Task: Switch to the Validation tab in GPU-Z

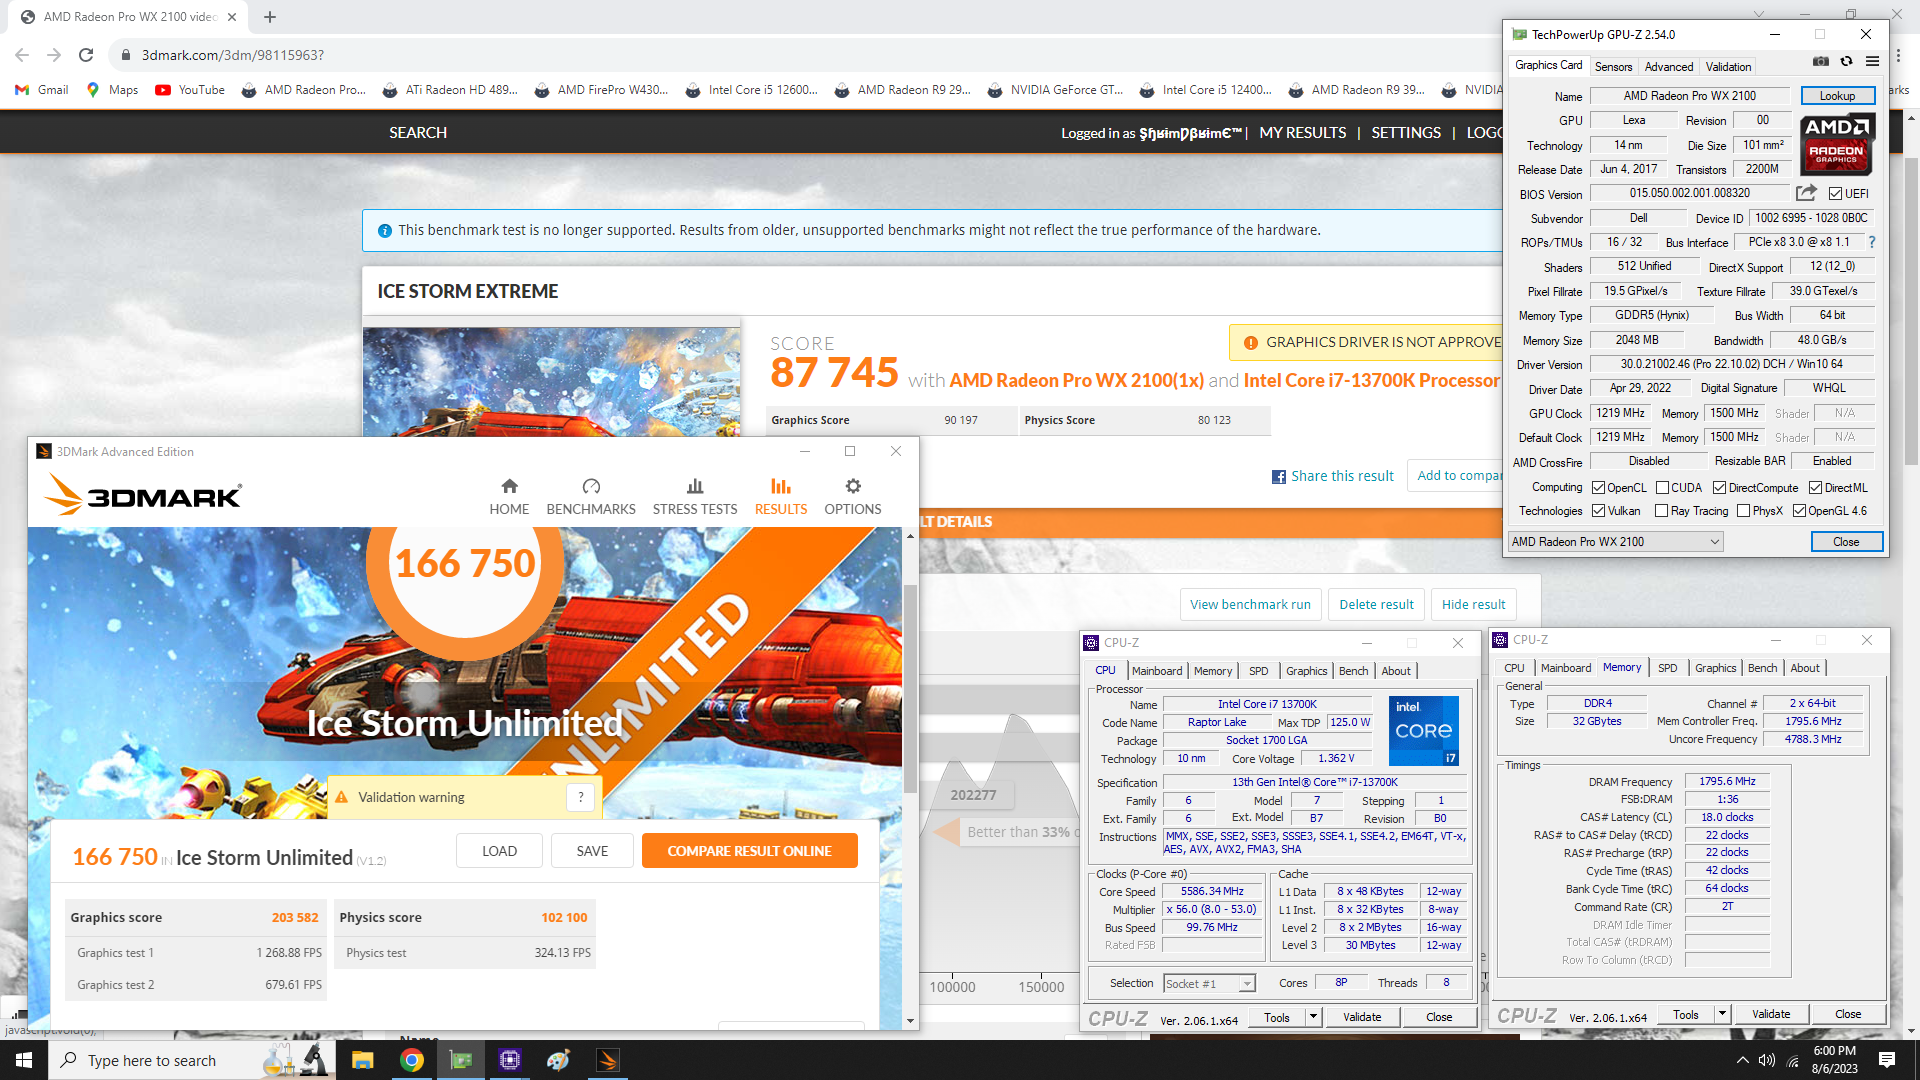Action: coord(1728,67)
